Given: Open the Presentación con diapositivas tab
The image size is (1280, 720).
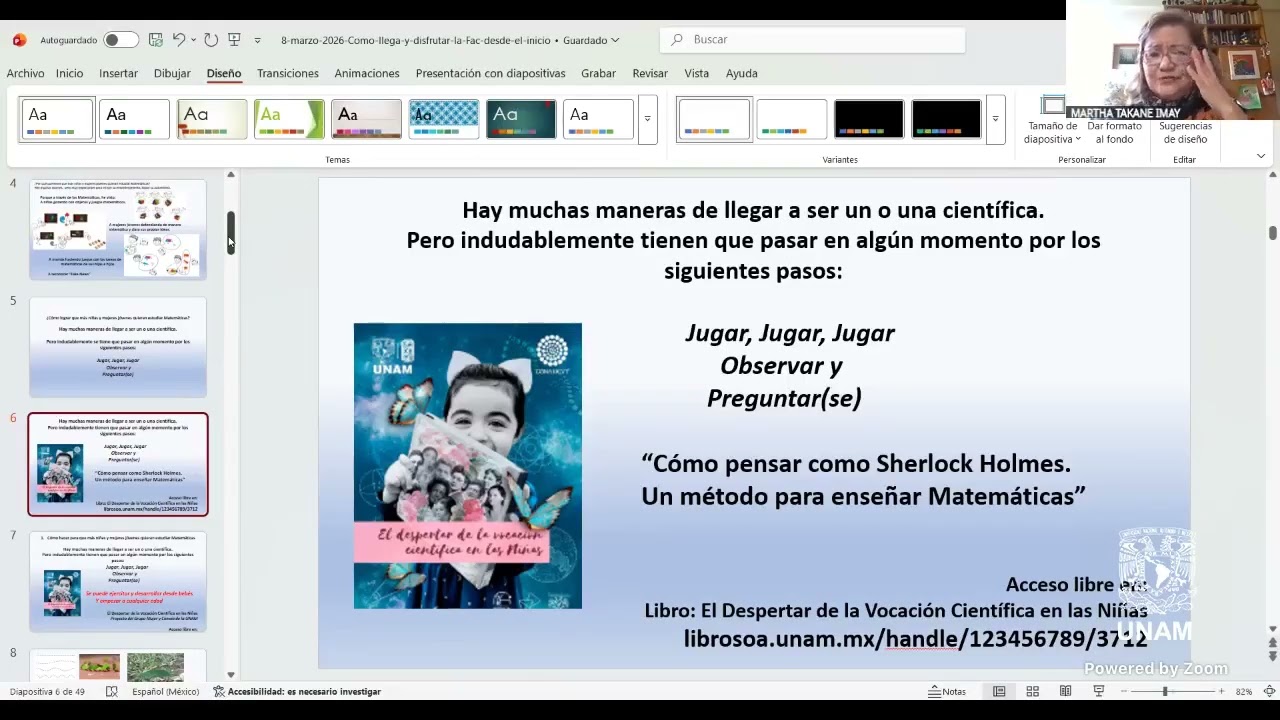Looking at the screenshot, I should pyautogui.click(x=490, y=73).
